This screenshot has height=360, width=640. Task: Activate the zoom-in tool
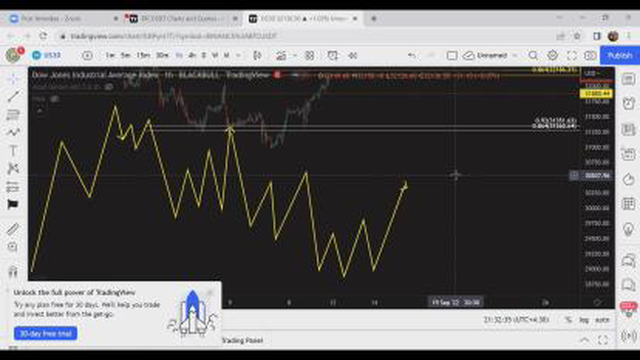pos(13,247)
